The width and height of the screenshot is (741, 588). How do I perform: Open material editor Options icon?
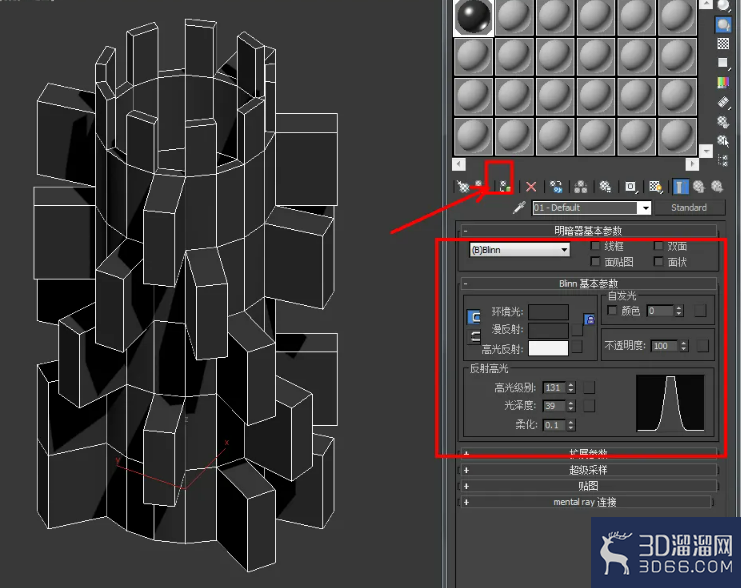tap(723, 122)
